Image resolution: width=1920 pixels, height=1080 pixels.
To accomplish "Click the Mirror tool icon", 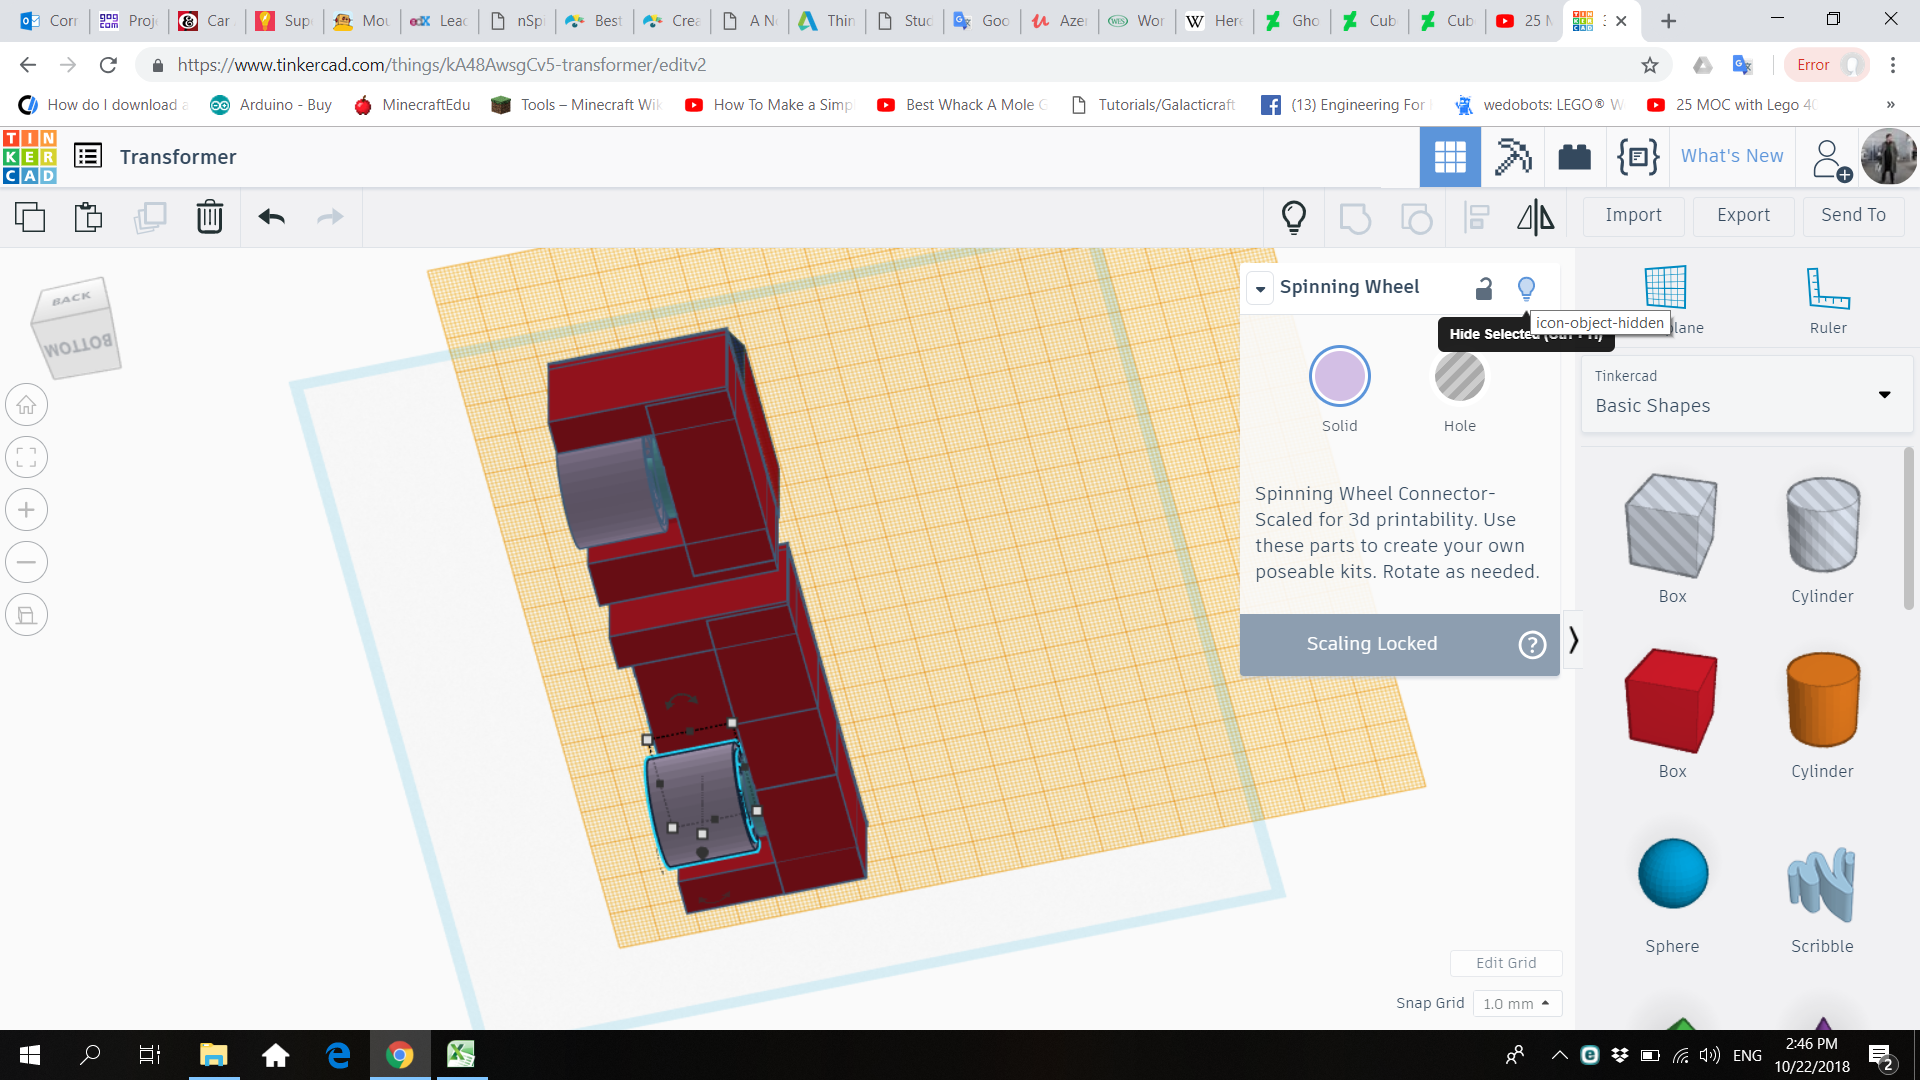I will 1535,216.
